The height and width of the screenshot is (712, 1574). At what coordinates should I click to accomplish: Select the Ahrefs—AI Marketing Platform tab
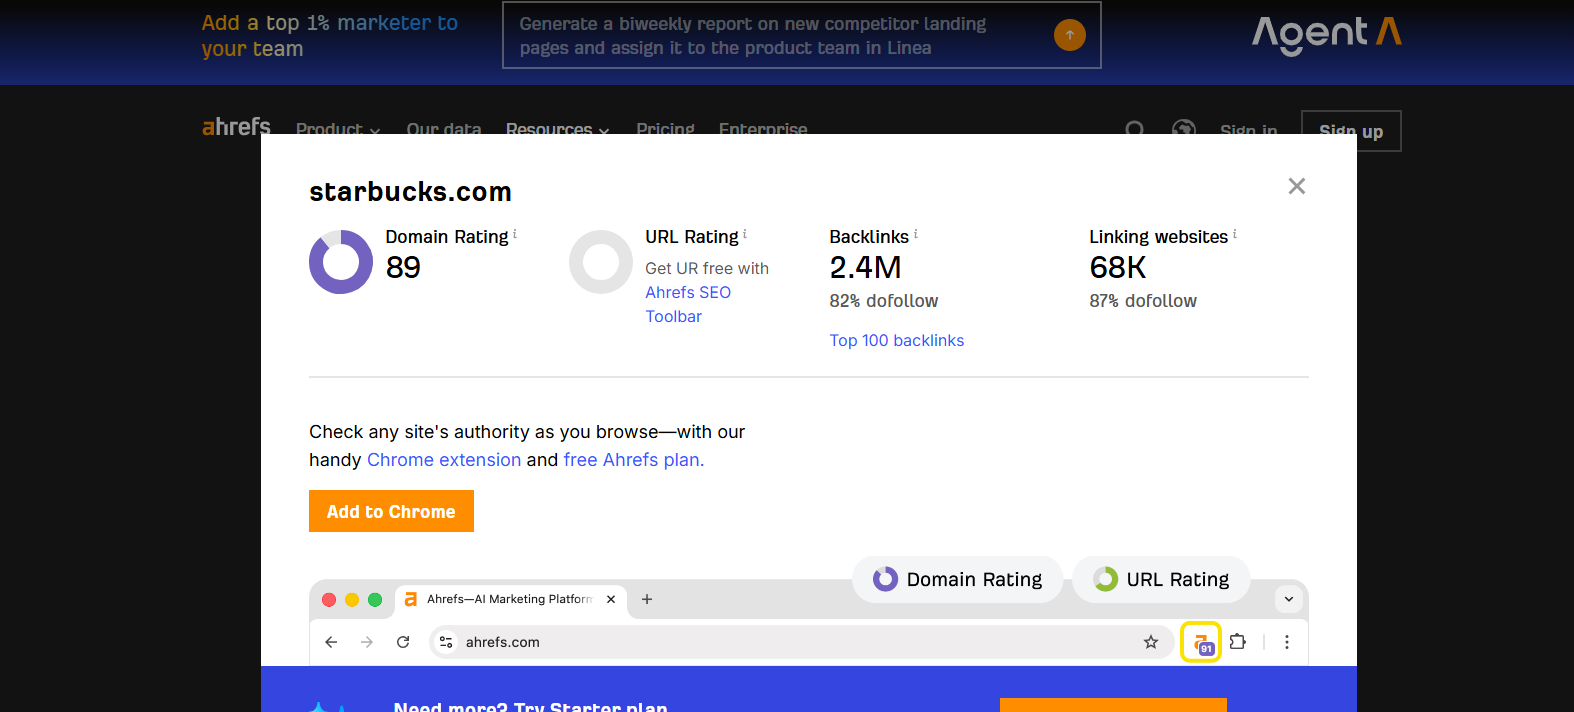pos(512,599)
